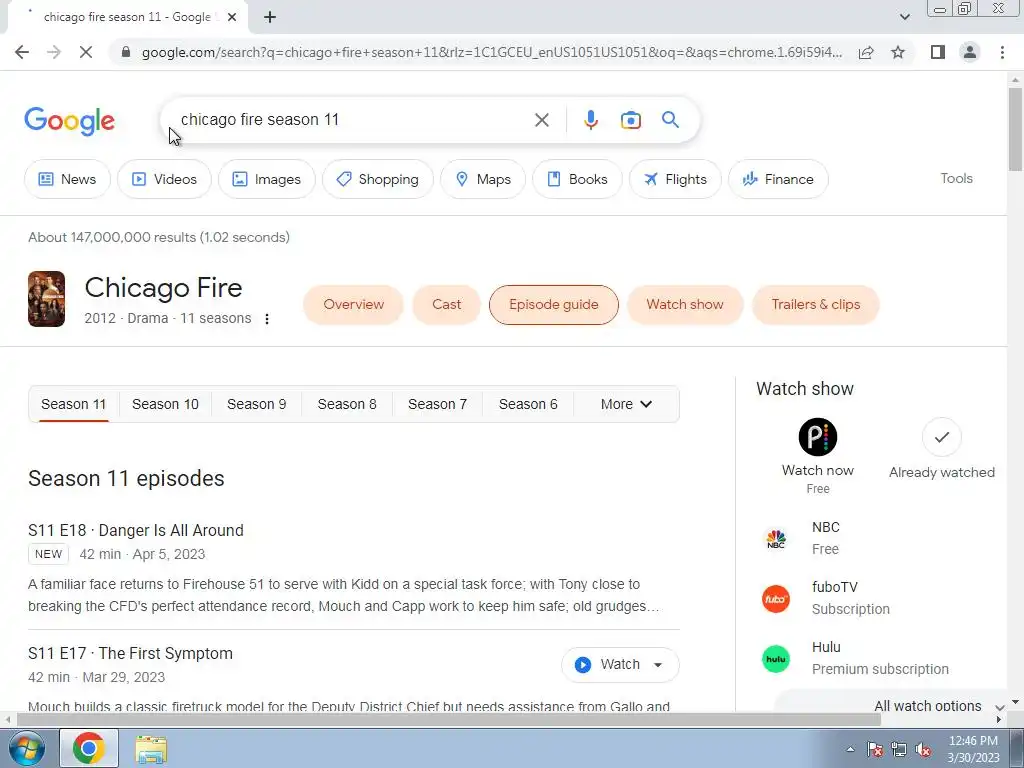Show hidden system tray icons
1024x768 pixels.
(850, 749)
